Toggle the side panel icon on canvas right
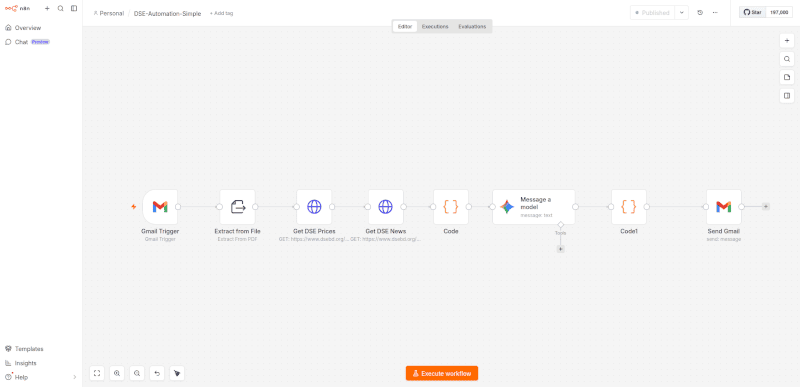Viewport: 800px width, 387px height. (787, 95)
